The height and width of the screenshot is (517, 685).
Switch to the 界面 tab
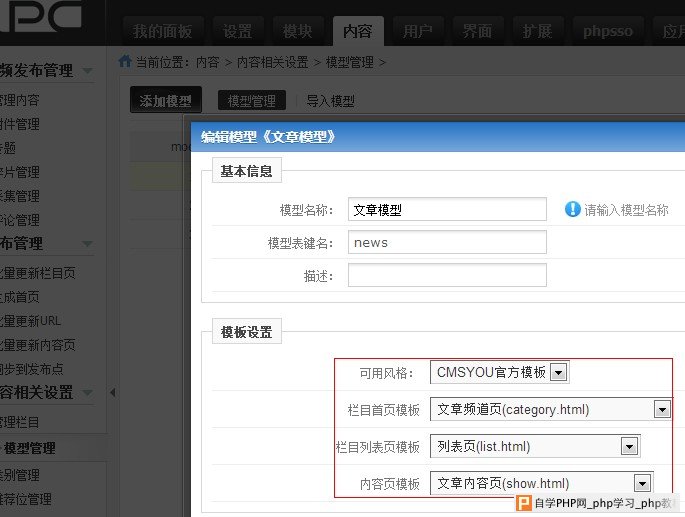477,31
